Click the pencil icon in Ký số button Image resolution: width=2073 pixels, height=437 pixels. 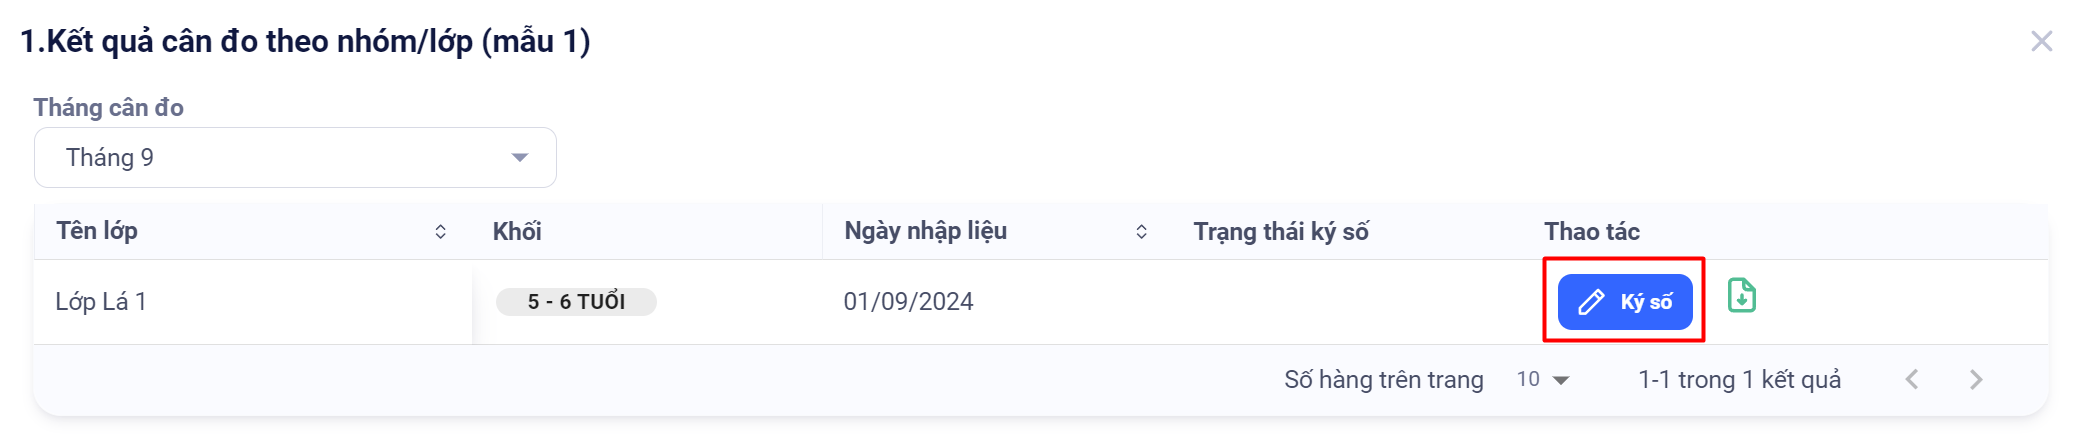pos(1591,302)
